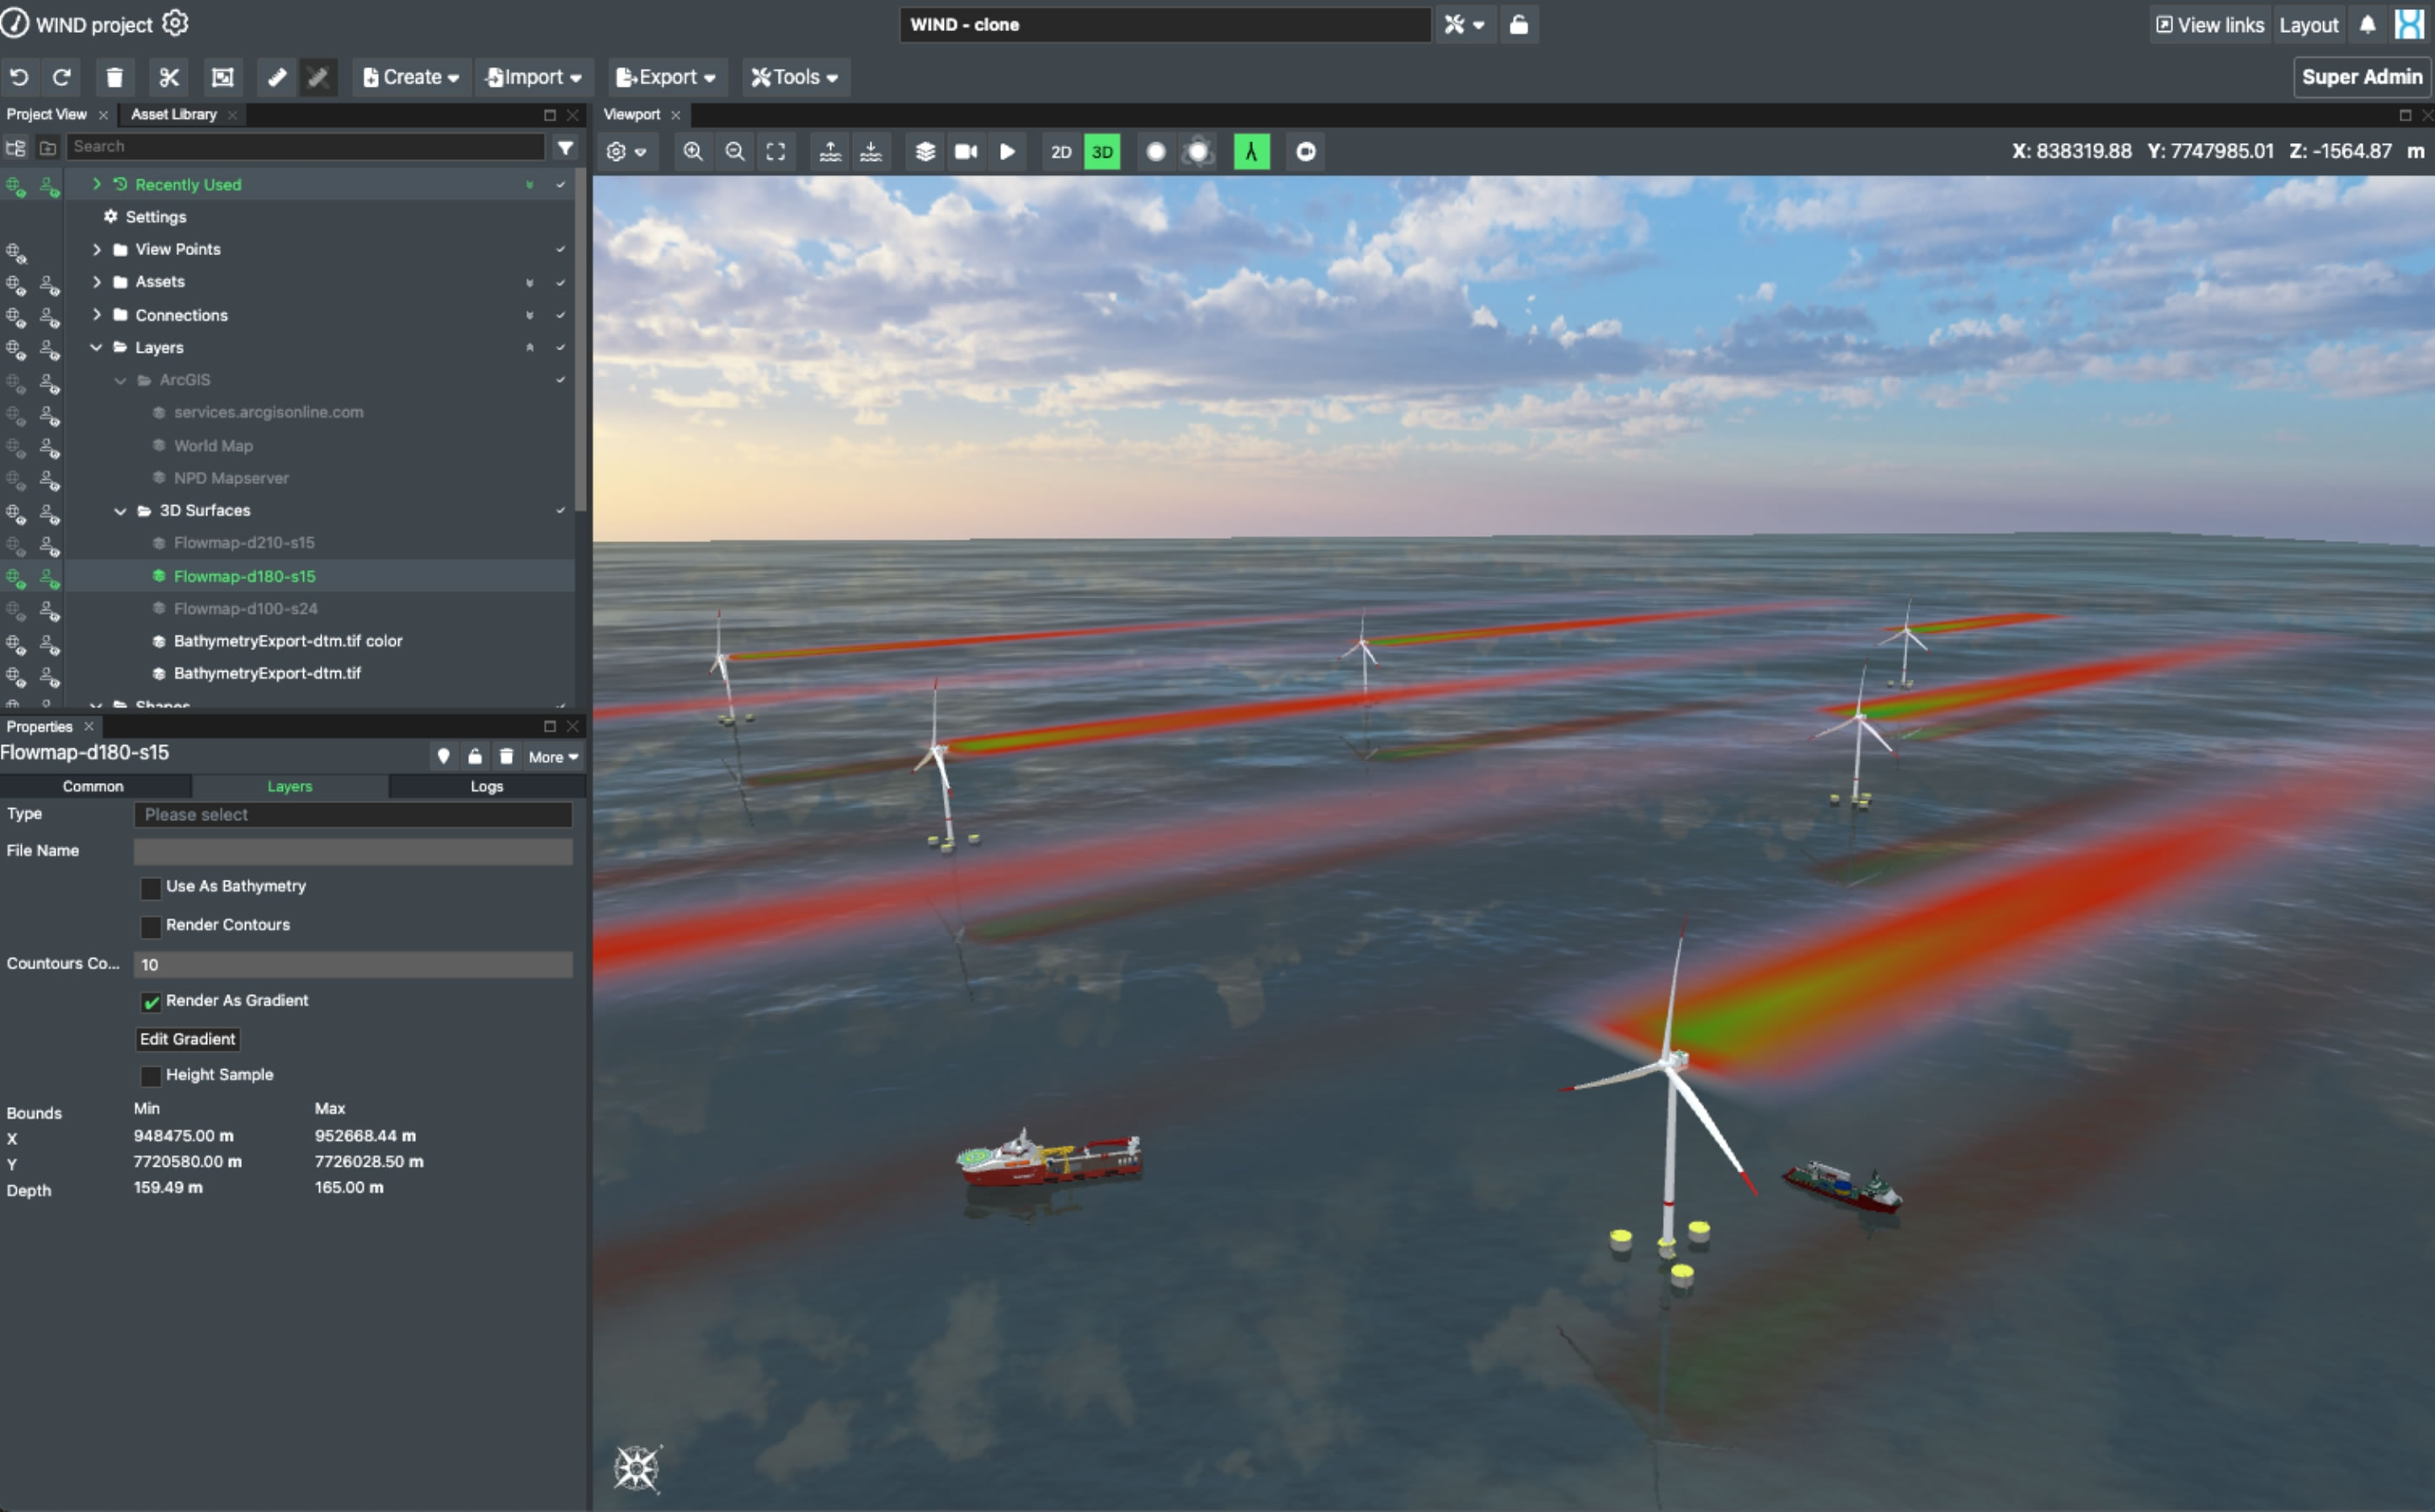Tick the Height Sample checkbox
The height and width of the screenshot is (1512, 2435).
click(x=151, y=1076)
